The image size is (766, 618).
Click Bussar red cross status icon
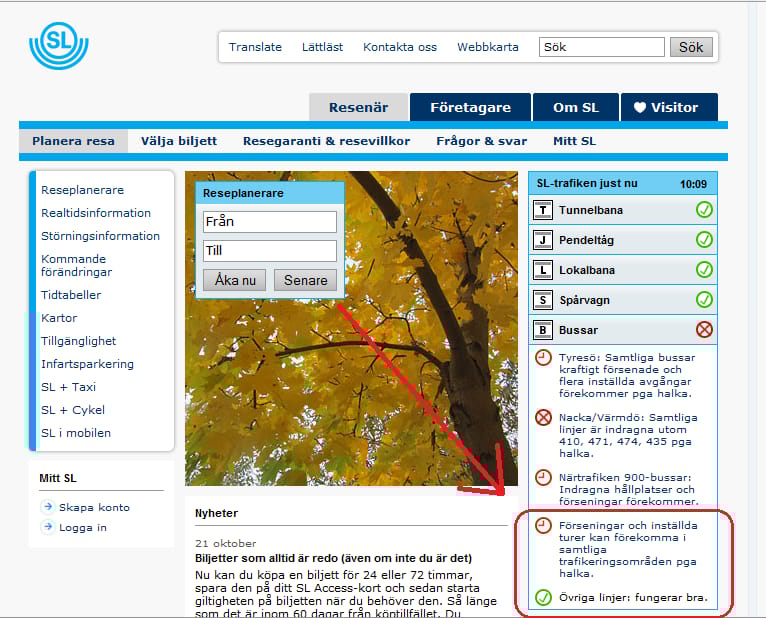tap(704, 329)
